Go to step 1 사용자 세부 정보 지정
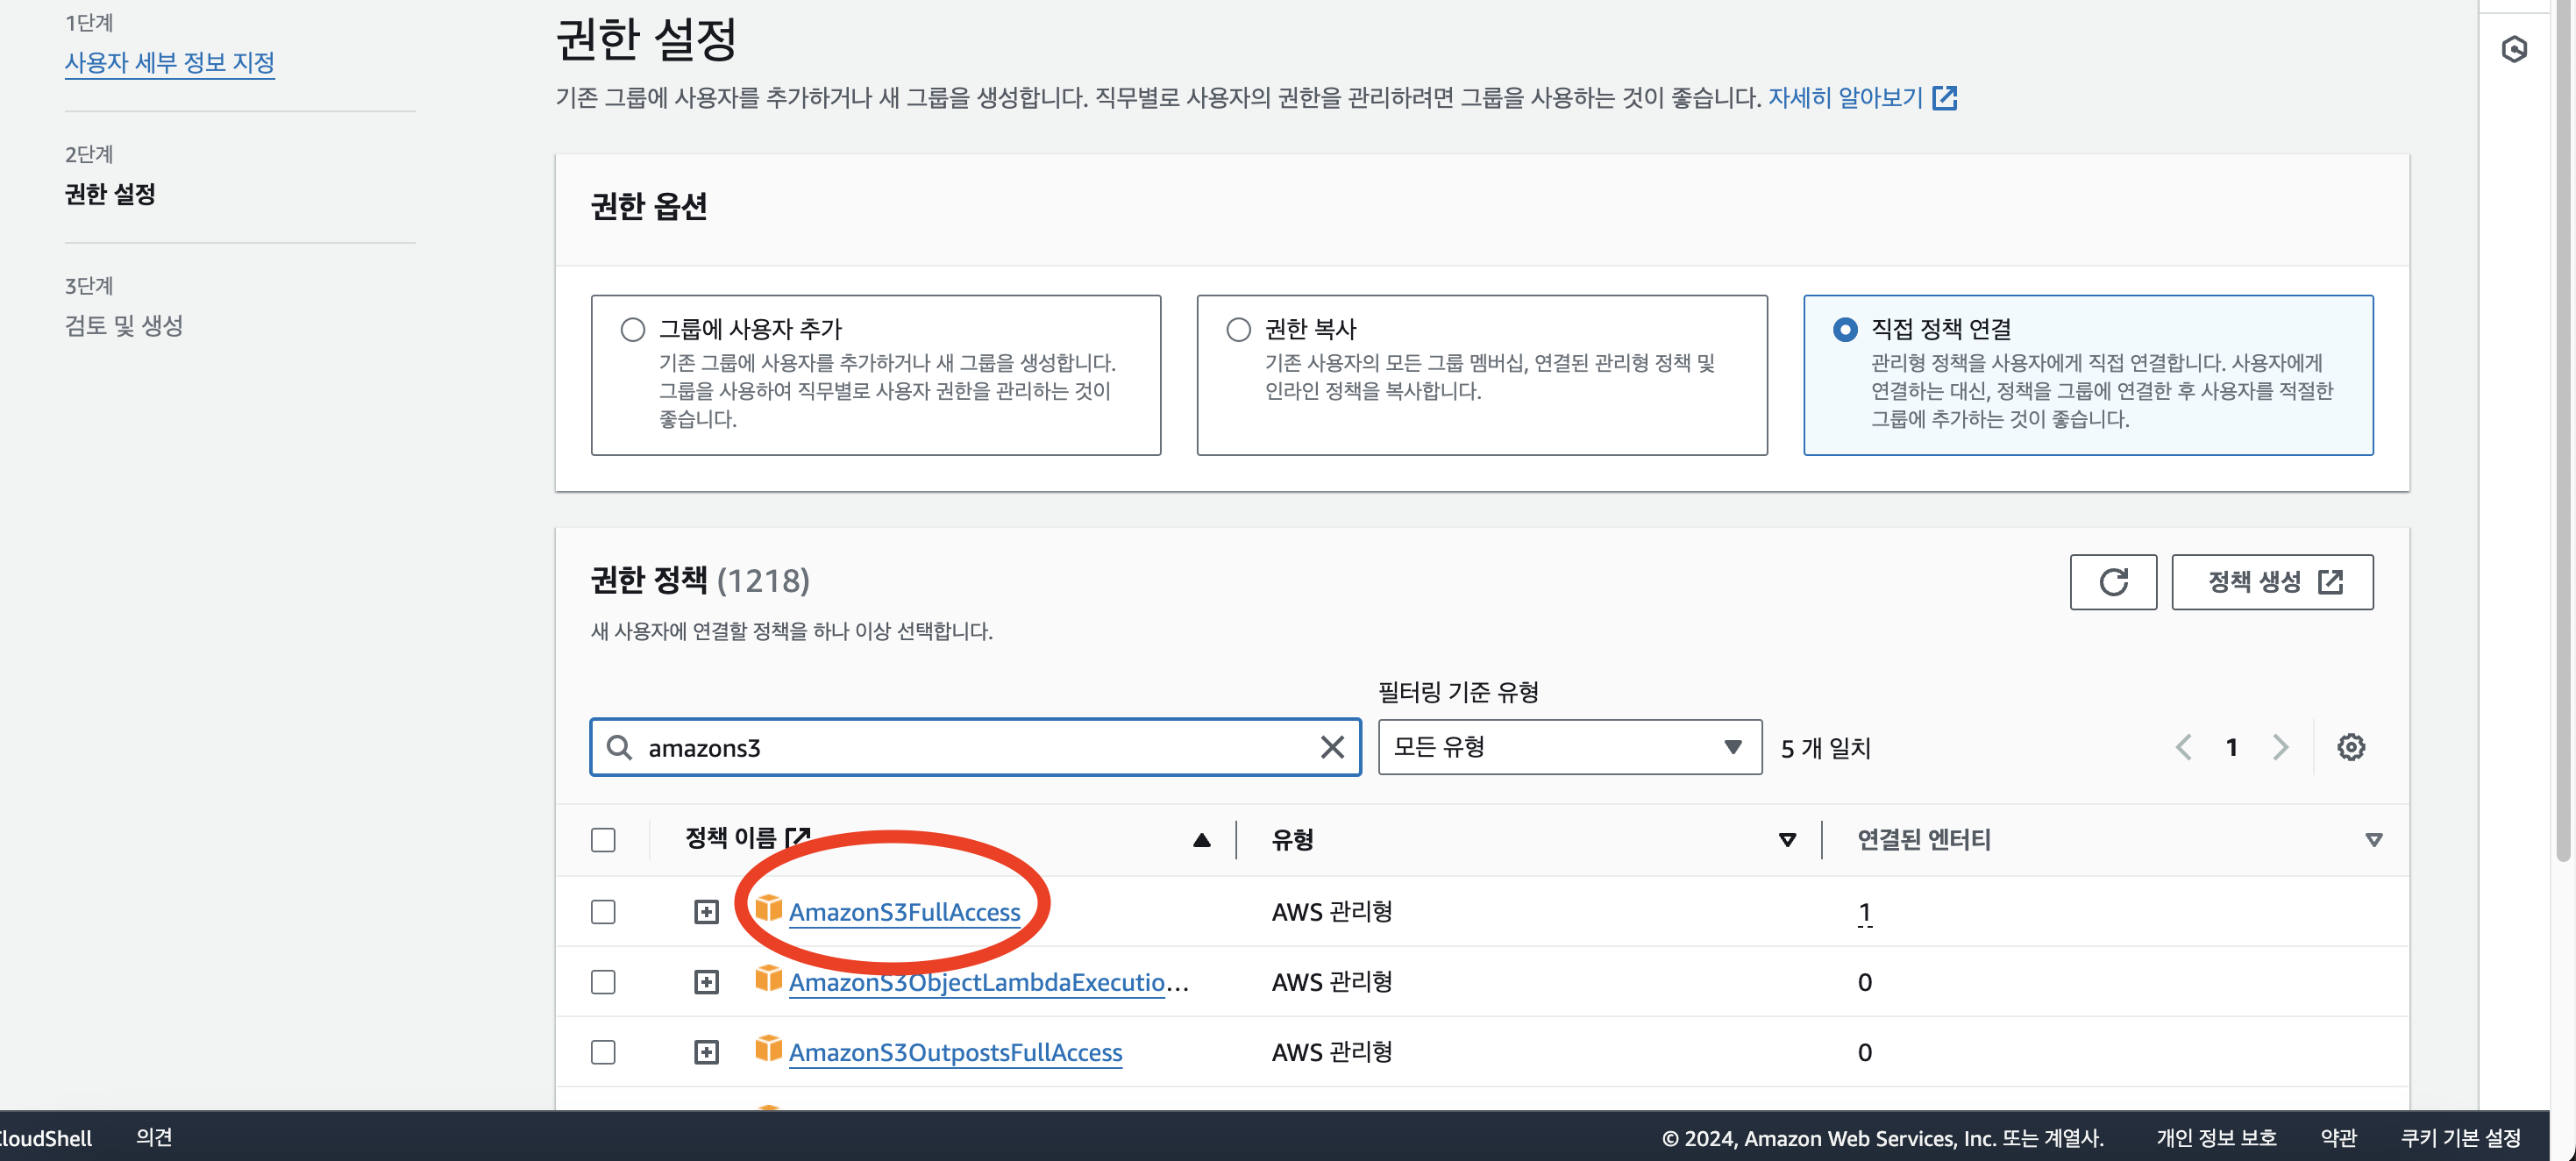The image size is (2576, 1161). pos(169,63)
